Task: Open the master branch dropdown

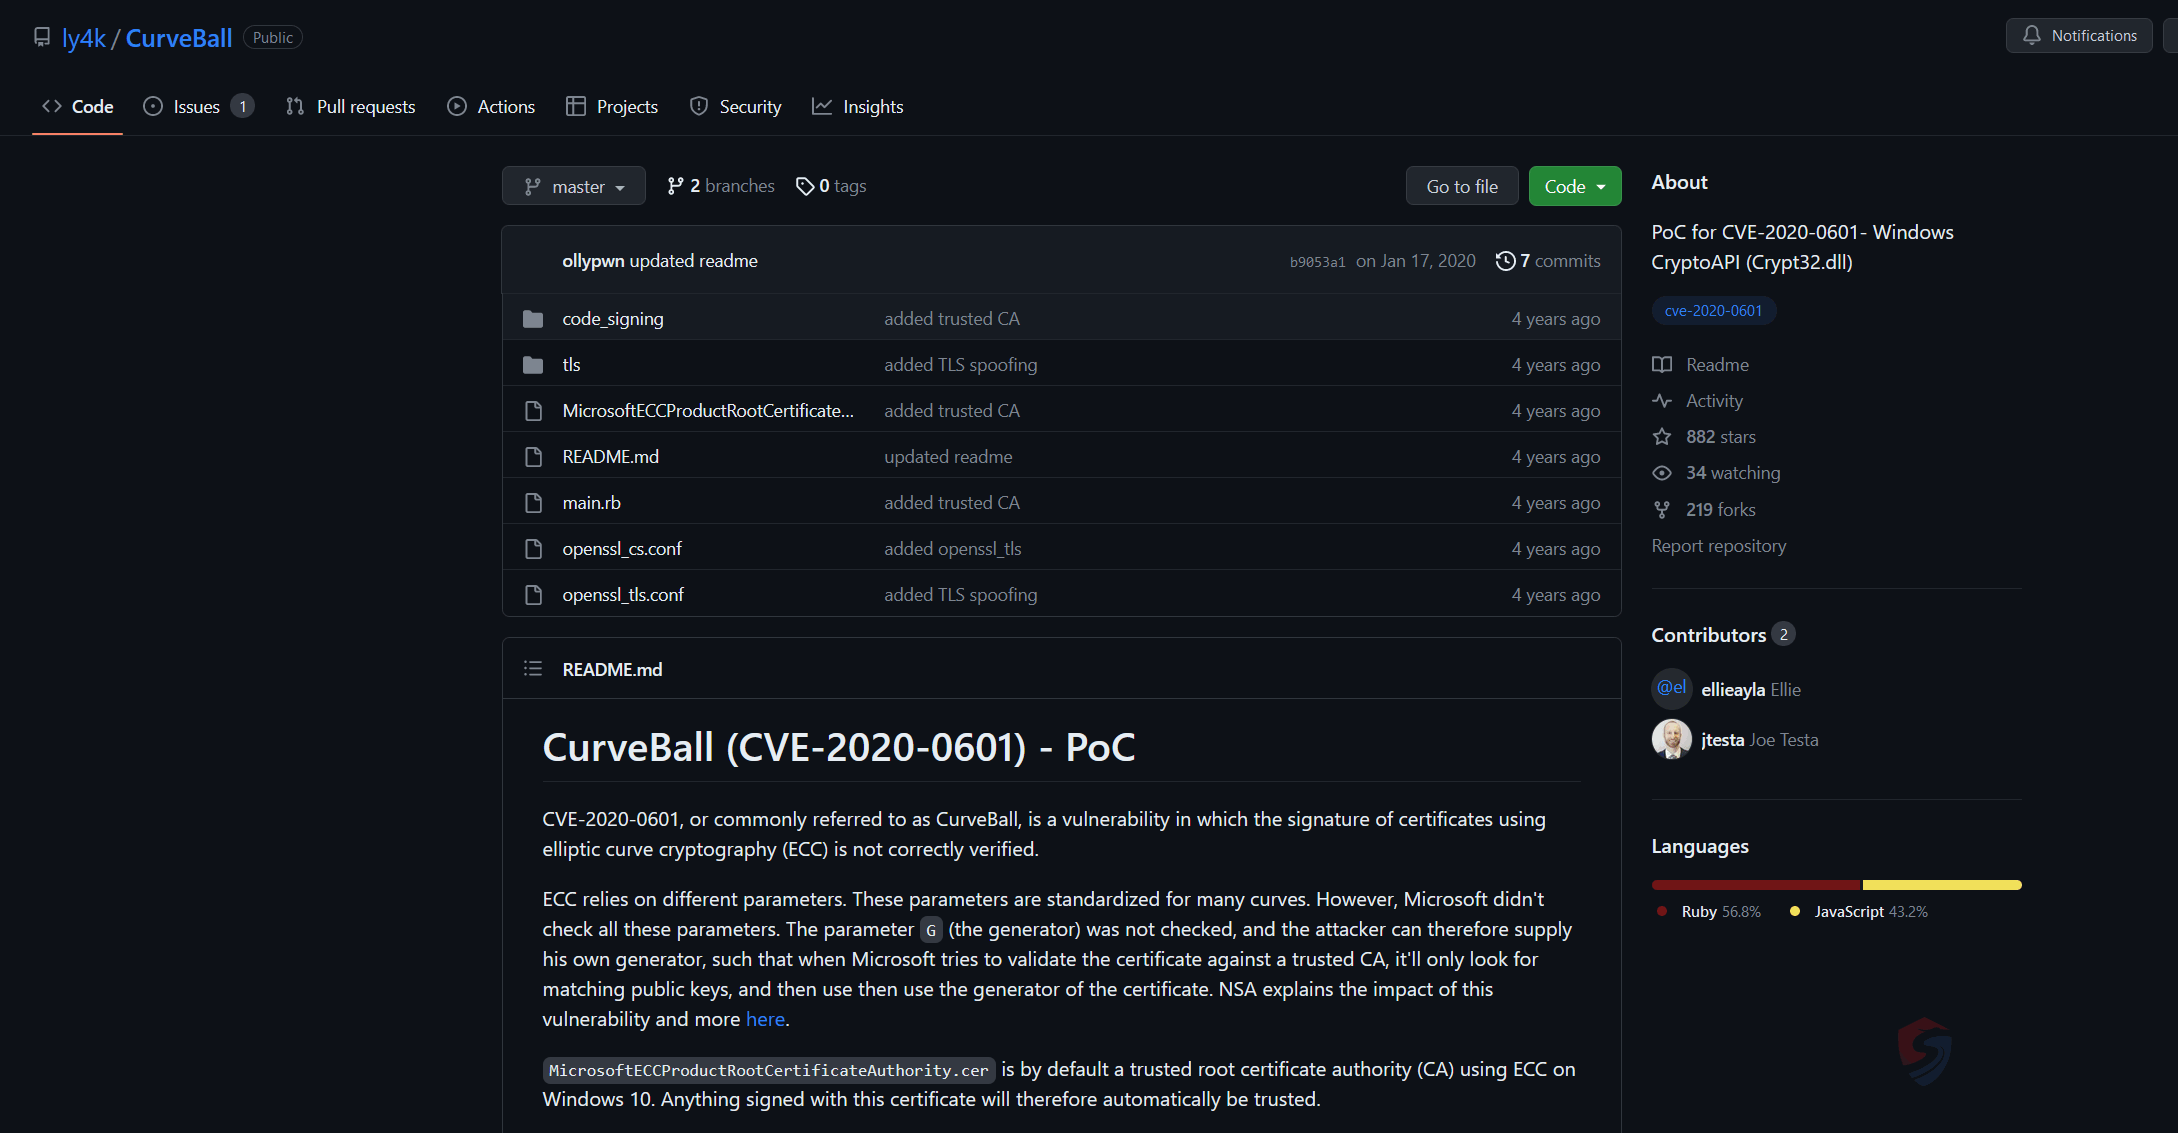Action: [x=574, y=187]
